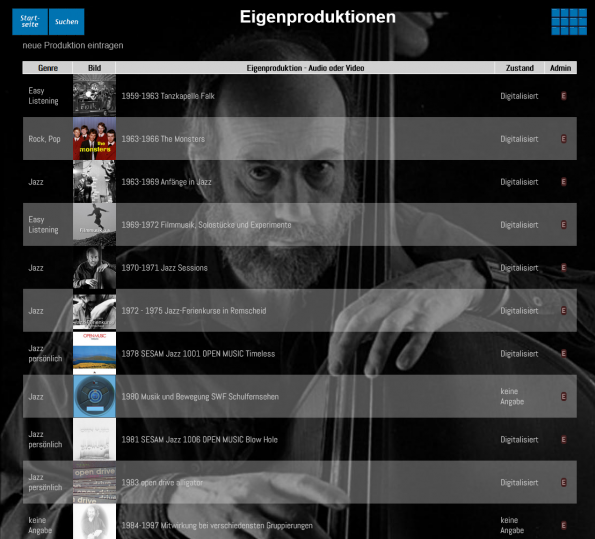
Task: Open the Suchen button
Action: tap(67, 22)
